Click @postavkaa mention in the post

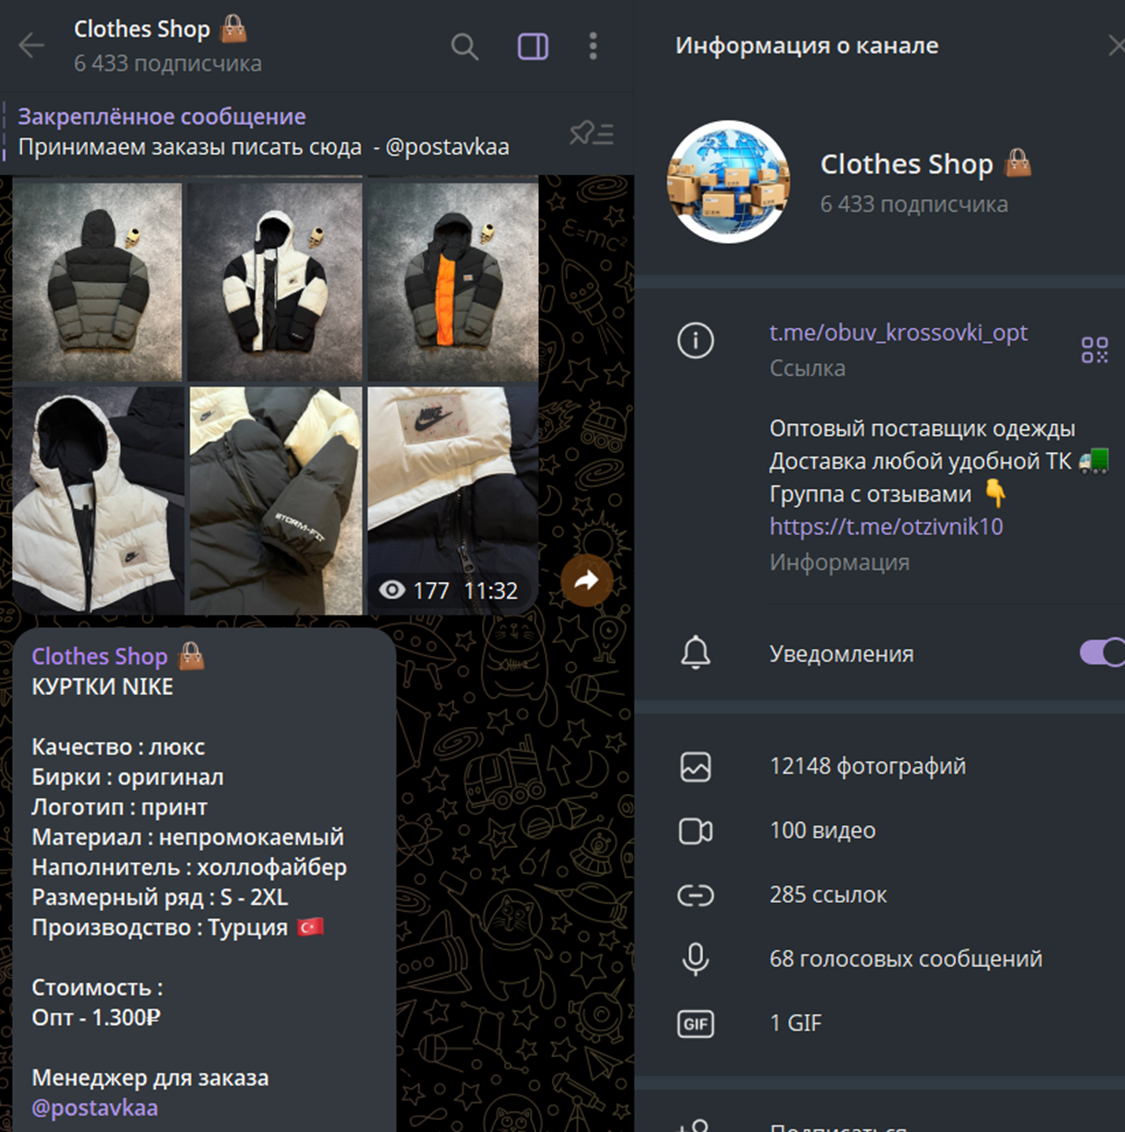tap(95, 1107)
